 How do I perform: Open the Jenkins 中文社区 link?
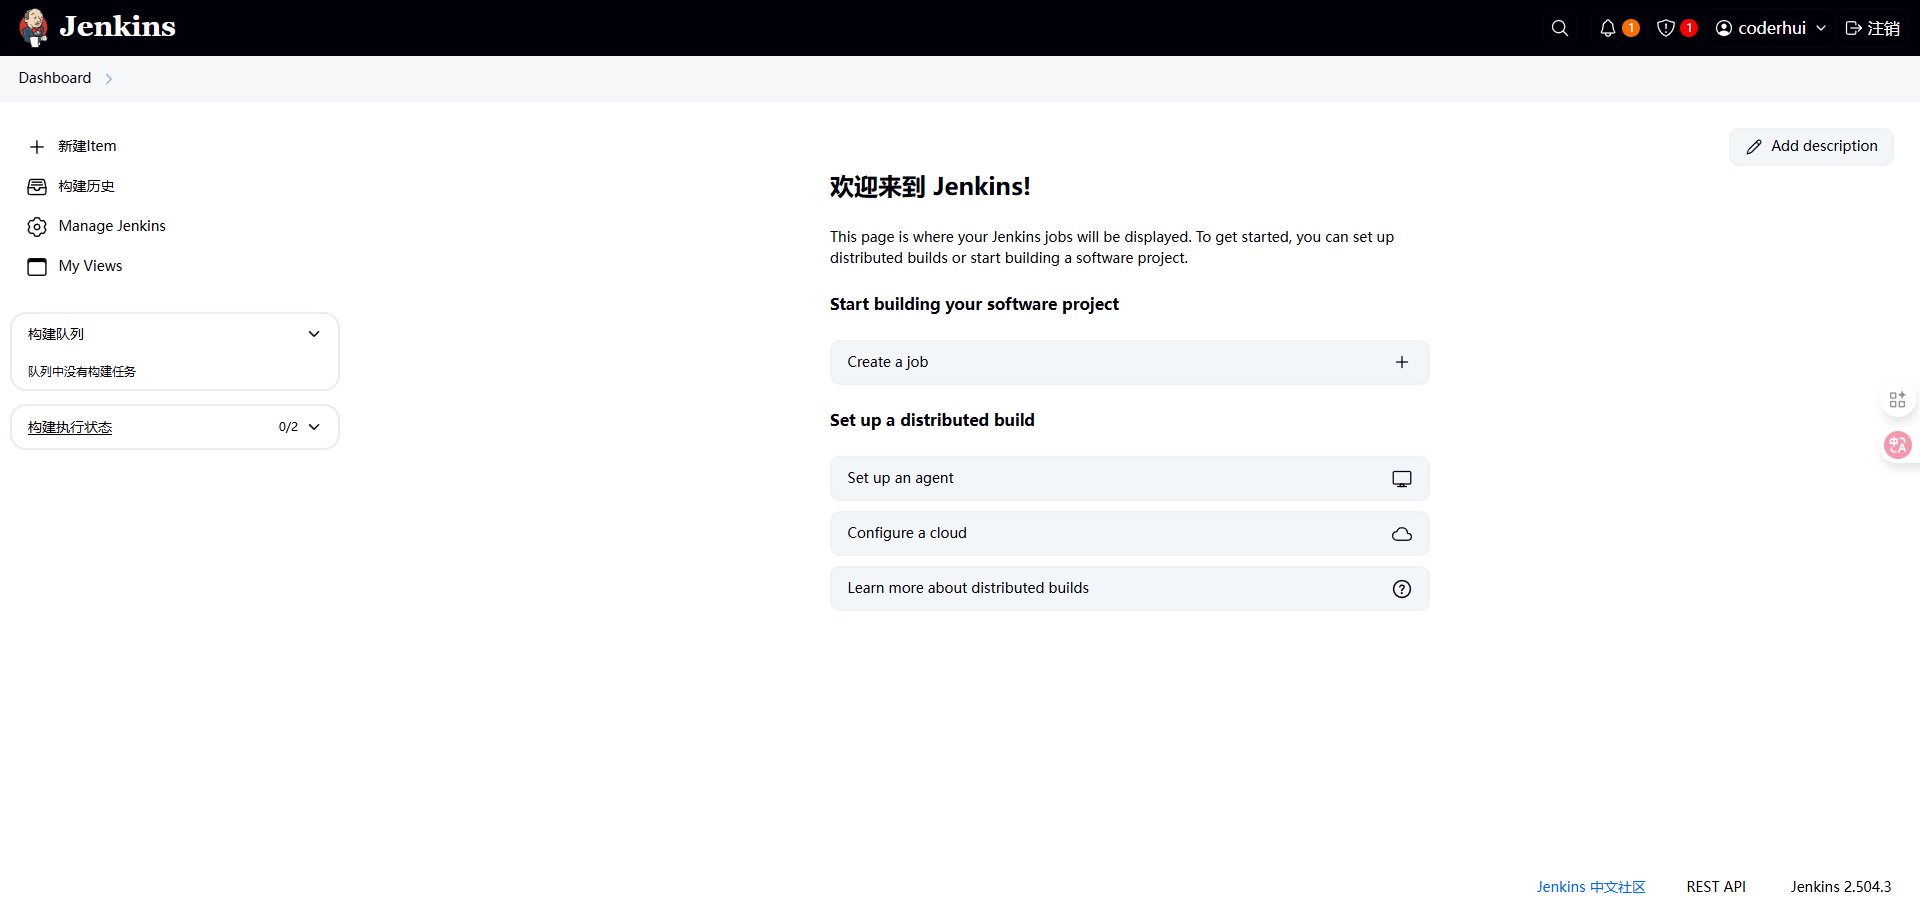coord(1590,887)
